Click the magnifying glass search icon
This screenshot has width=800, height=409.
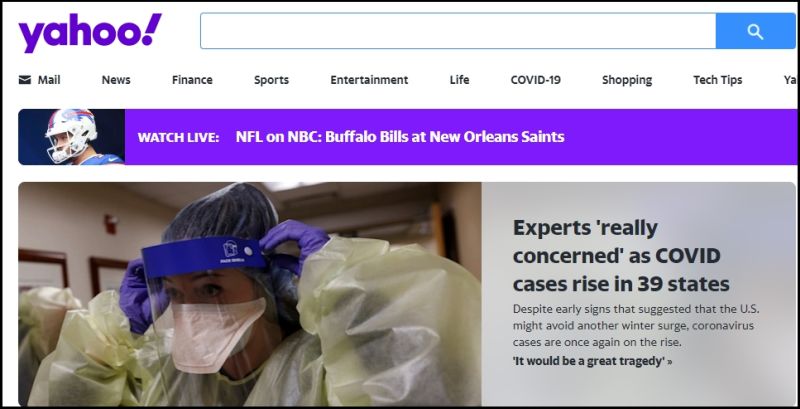[x=755, y=32]
